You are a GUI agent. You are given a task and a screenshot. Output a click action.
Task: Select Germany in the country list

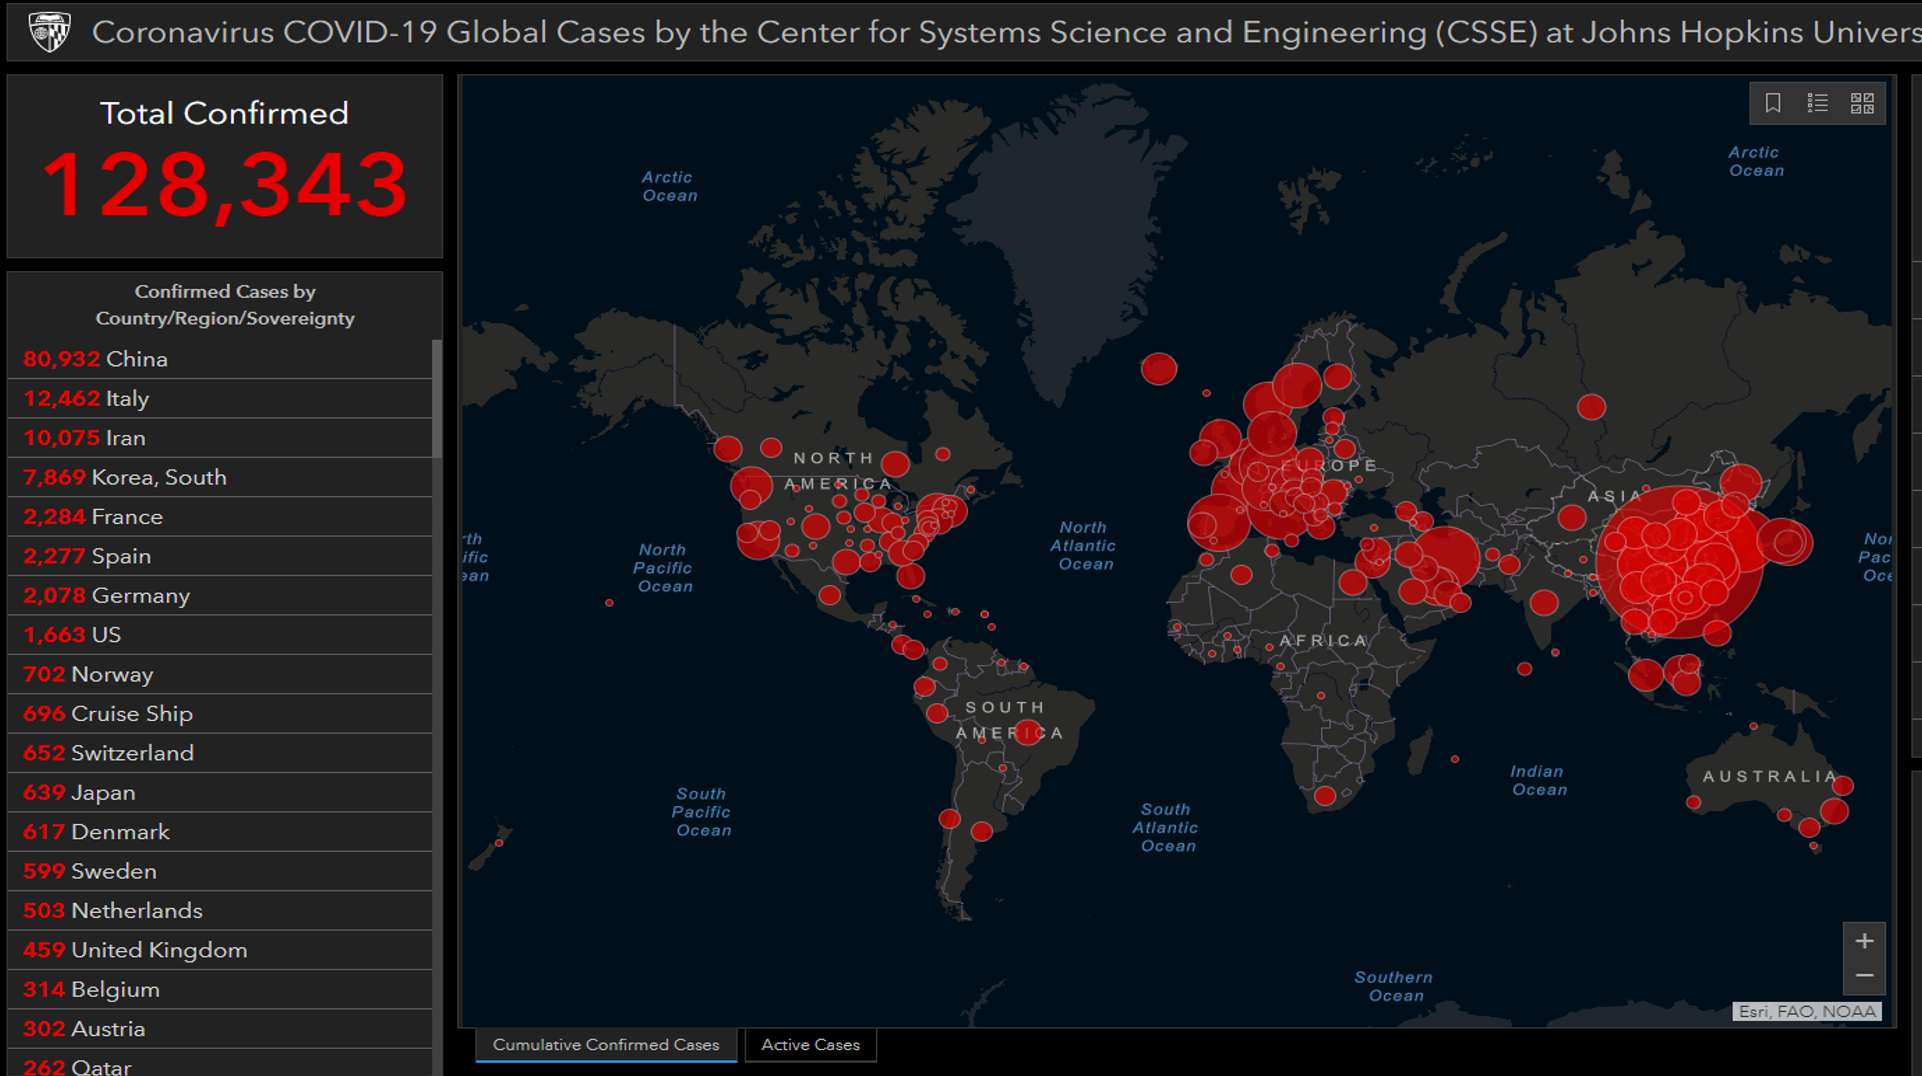click(220, 596)
